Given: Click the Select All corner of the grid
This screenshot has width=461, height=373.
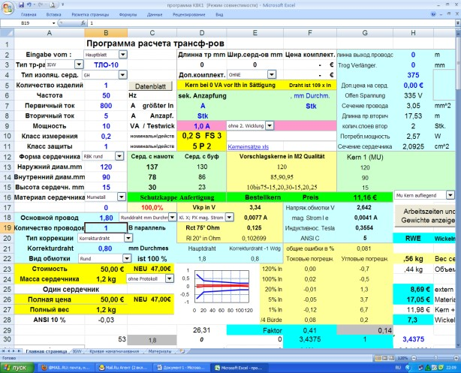Looking at the screenshot, I should click(7, 33).
